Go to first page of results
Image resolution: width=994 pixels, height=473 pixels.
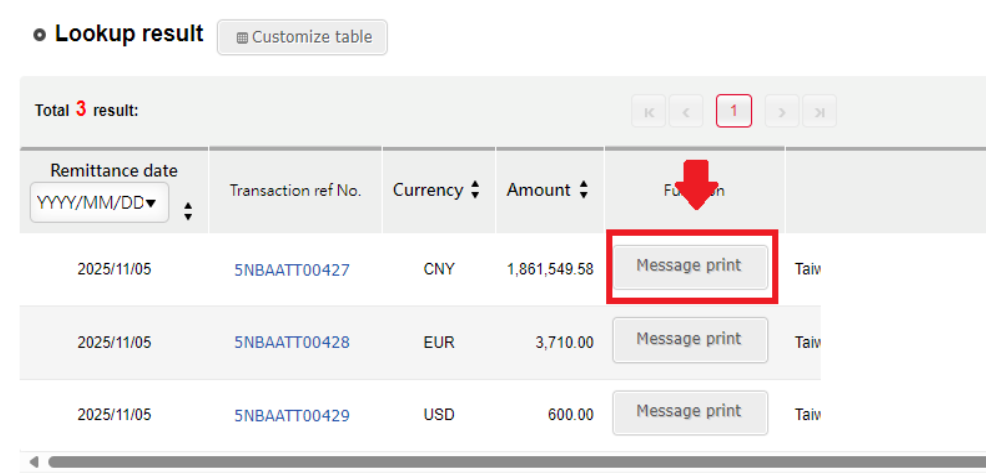648,112
